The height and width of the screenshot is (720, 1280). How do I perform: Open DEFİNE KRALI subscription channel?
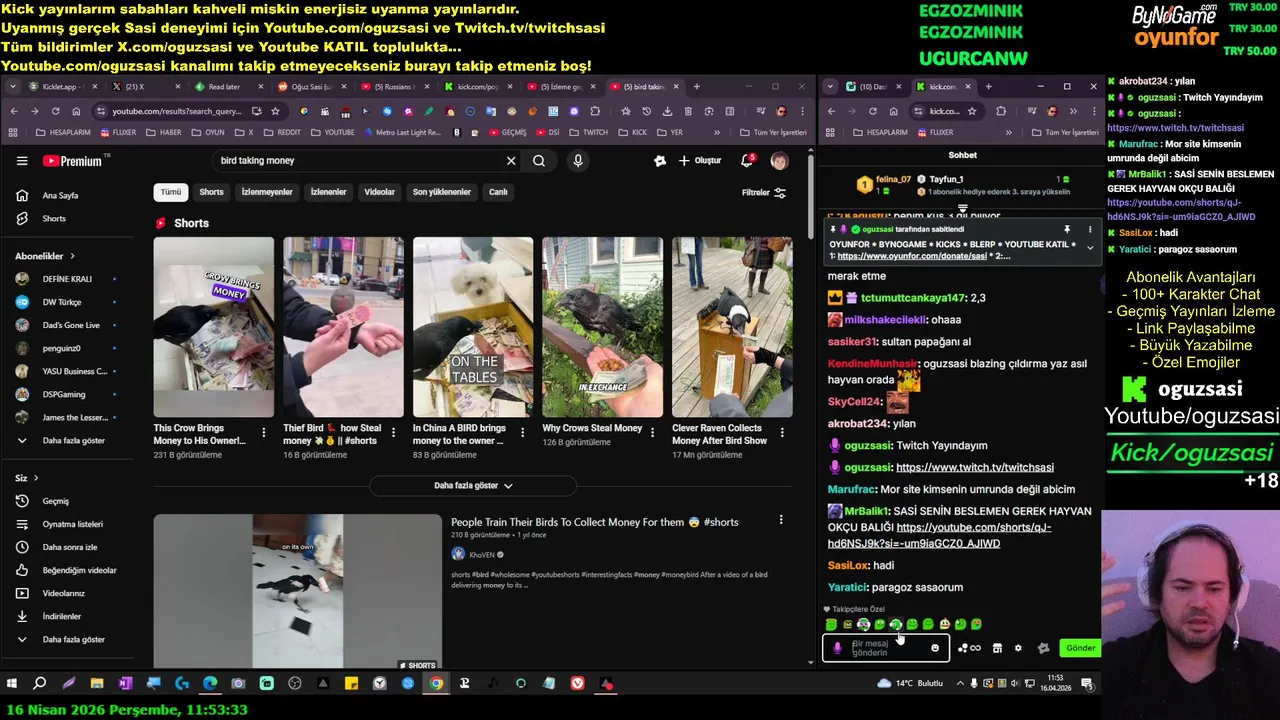click(x=66, y=279)
